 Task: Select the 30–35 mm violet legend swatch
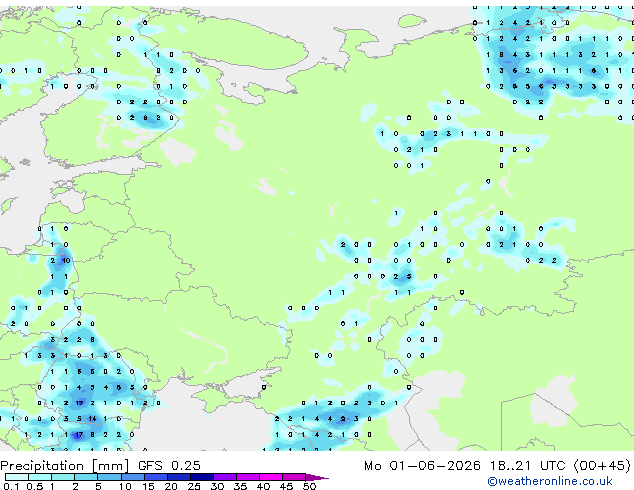(x=225, y=477)
